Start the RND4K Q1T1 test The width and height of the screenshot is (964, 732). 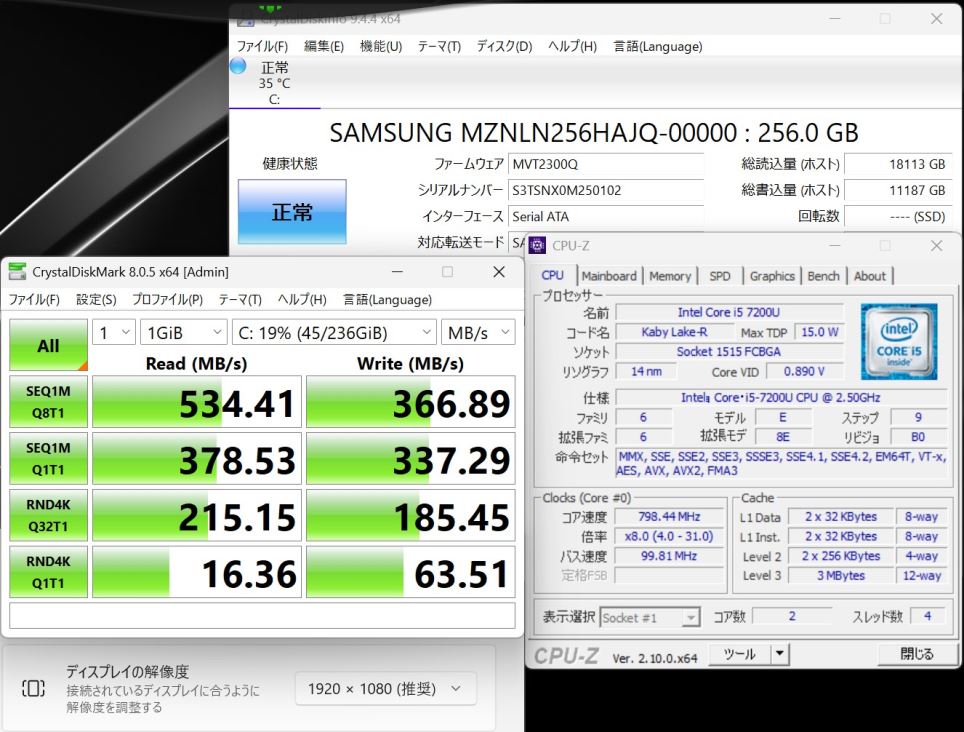(x=49, y=572)
